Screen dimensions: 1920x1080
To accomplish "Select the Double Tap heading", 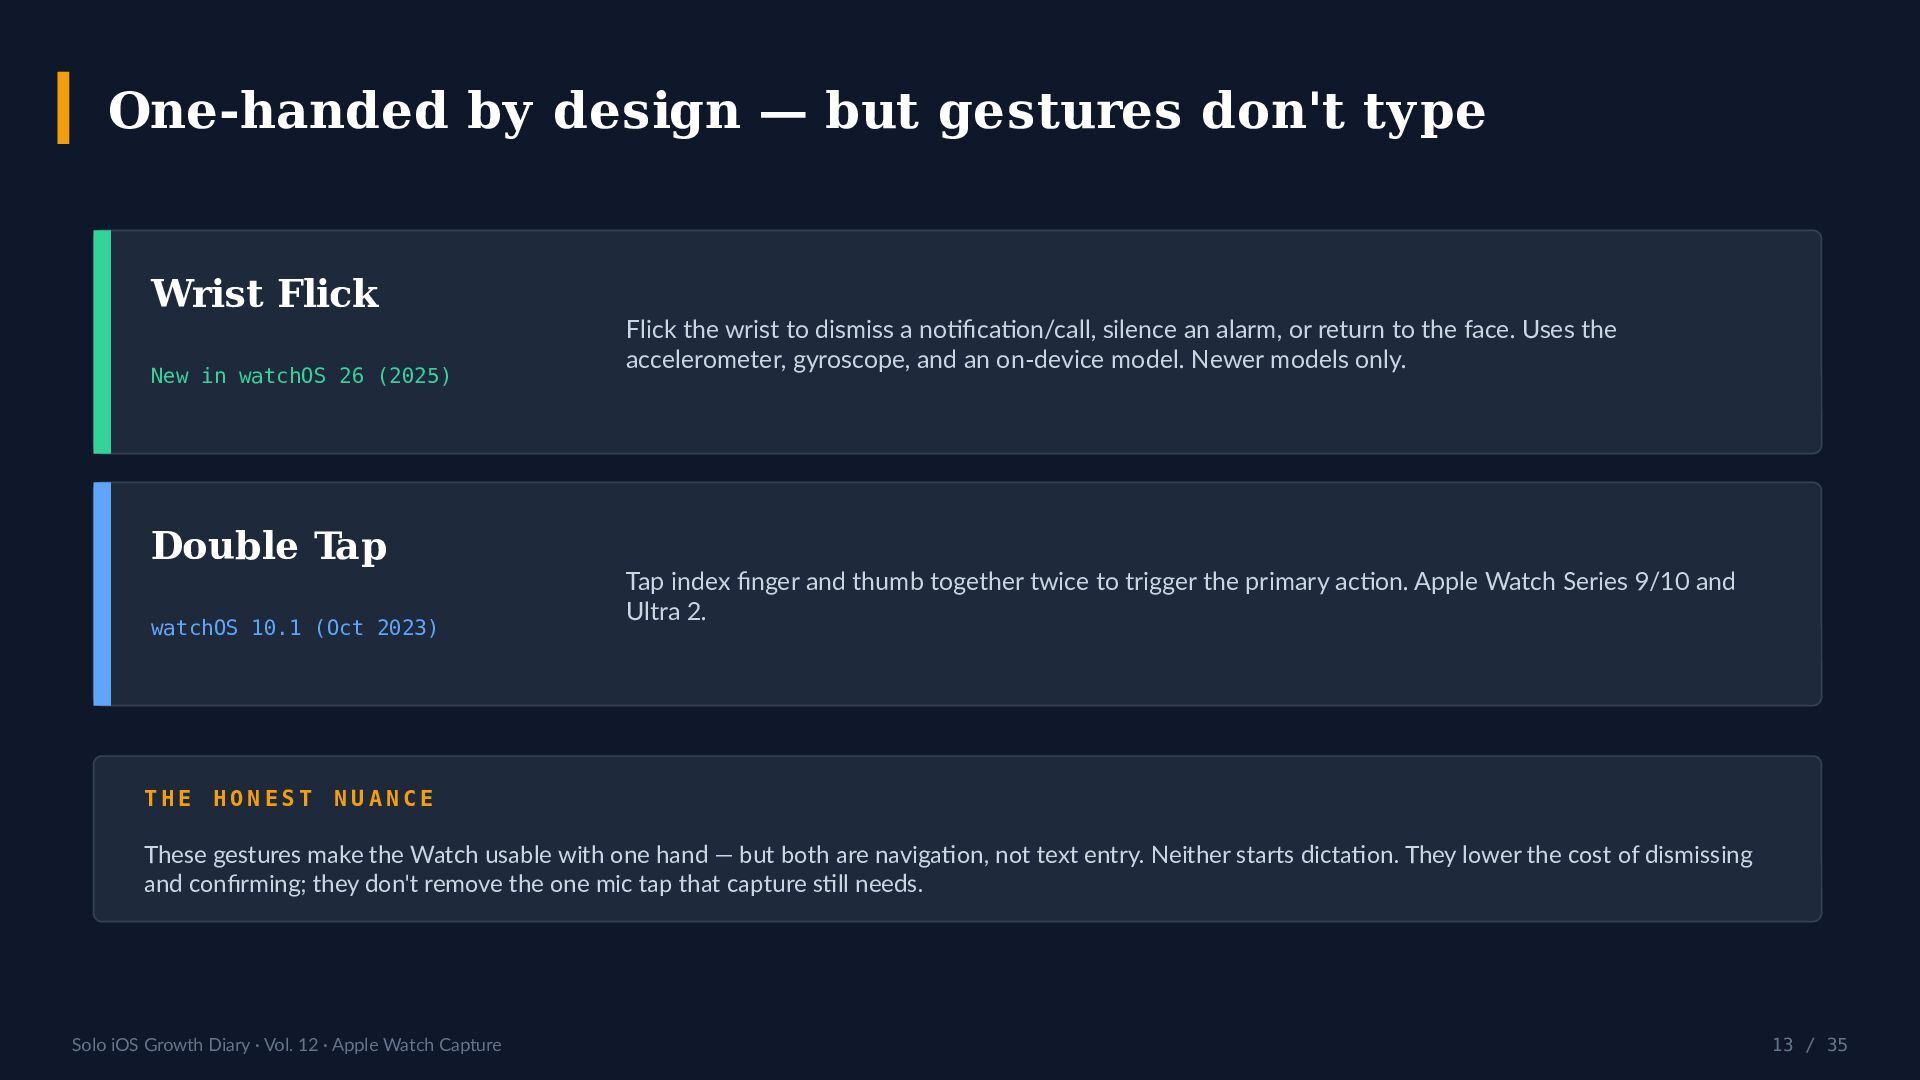I will (x=269, y=547).
